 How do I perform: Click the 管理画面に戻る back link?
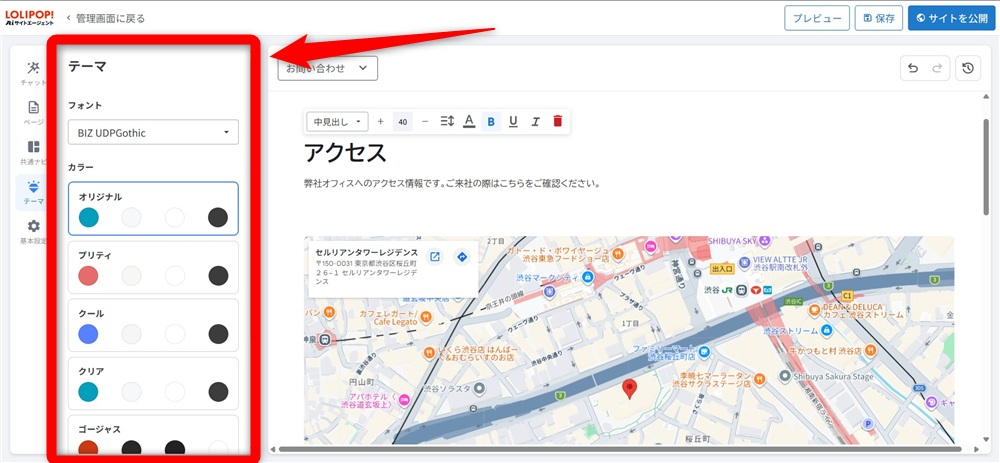click(x=105, y=18)
